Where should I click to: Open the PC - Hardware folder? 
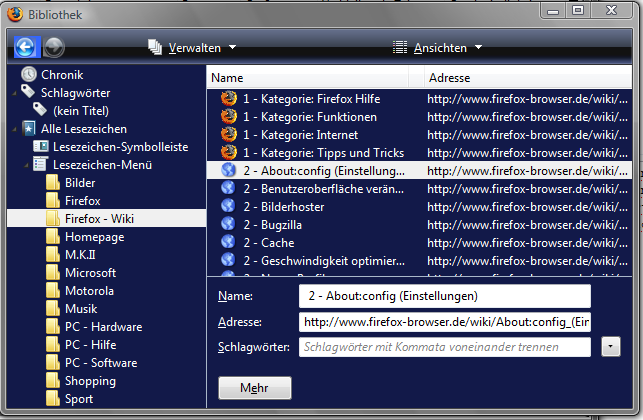click(x=104, y=327)
